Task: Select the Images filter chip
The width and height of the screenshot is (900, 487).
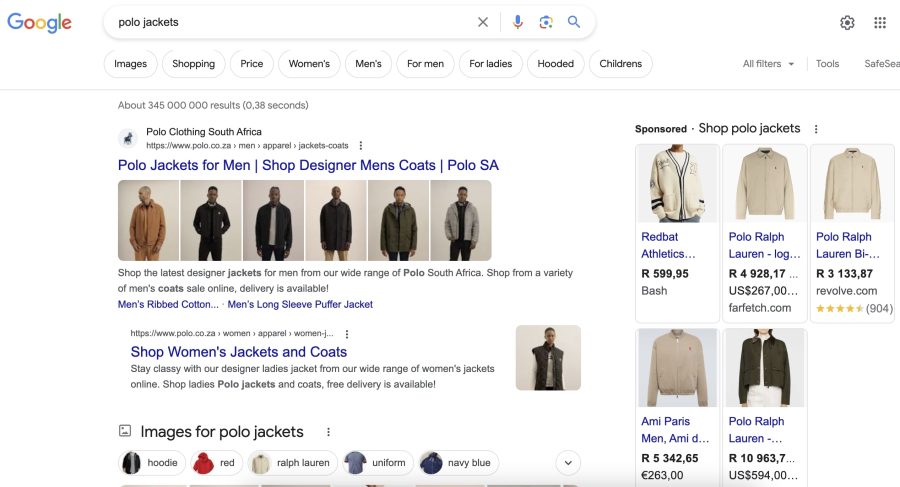Action: coord(130,64)
